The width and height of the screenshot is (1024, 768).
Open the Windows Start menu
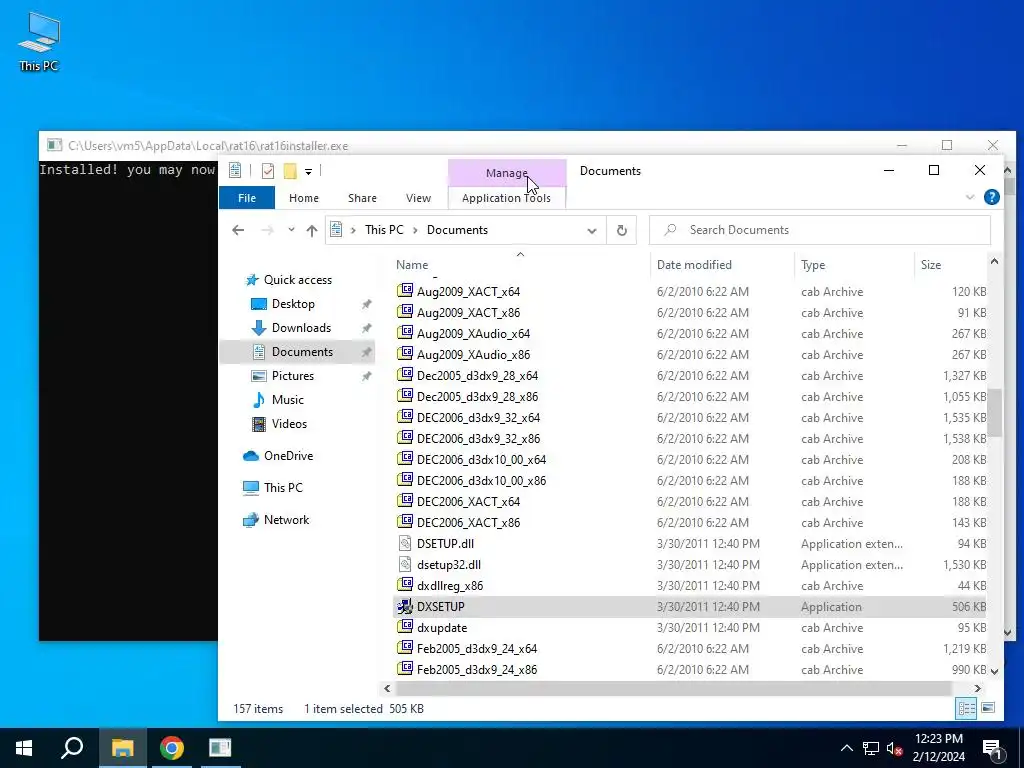tap(24, 748)
